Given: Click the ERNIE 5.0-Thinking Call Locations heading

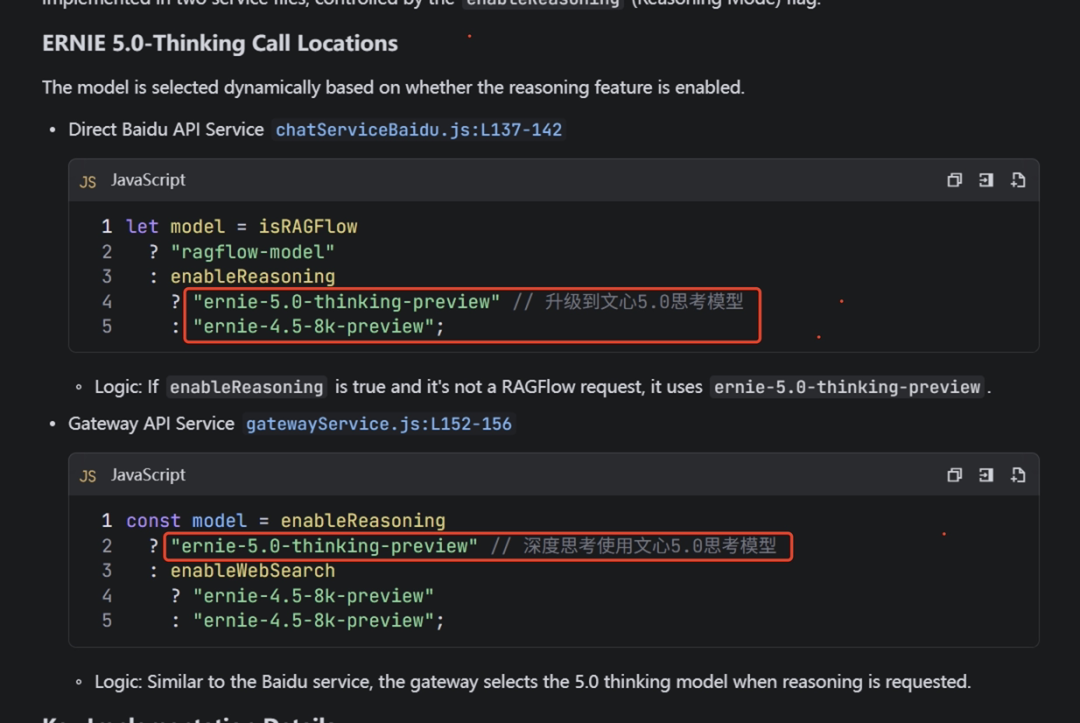Looking at the screenshot, I should click(x=220, y=43).
